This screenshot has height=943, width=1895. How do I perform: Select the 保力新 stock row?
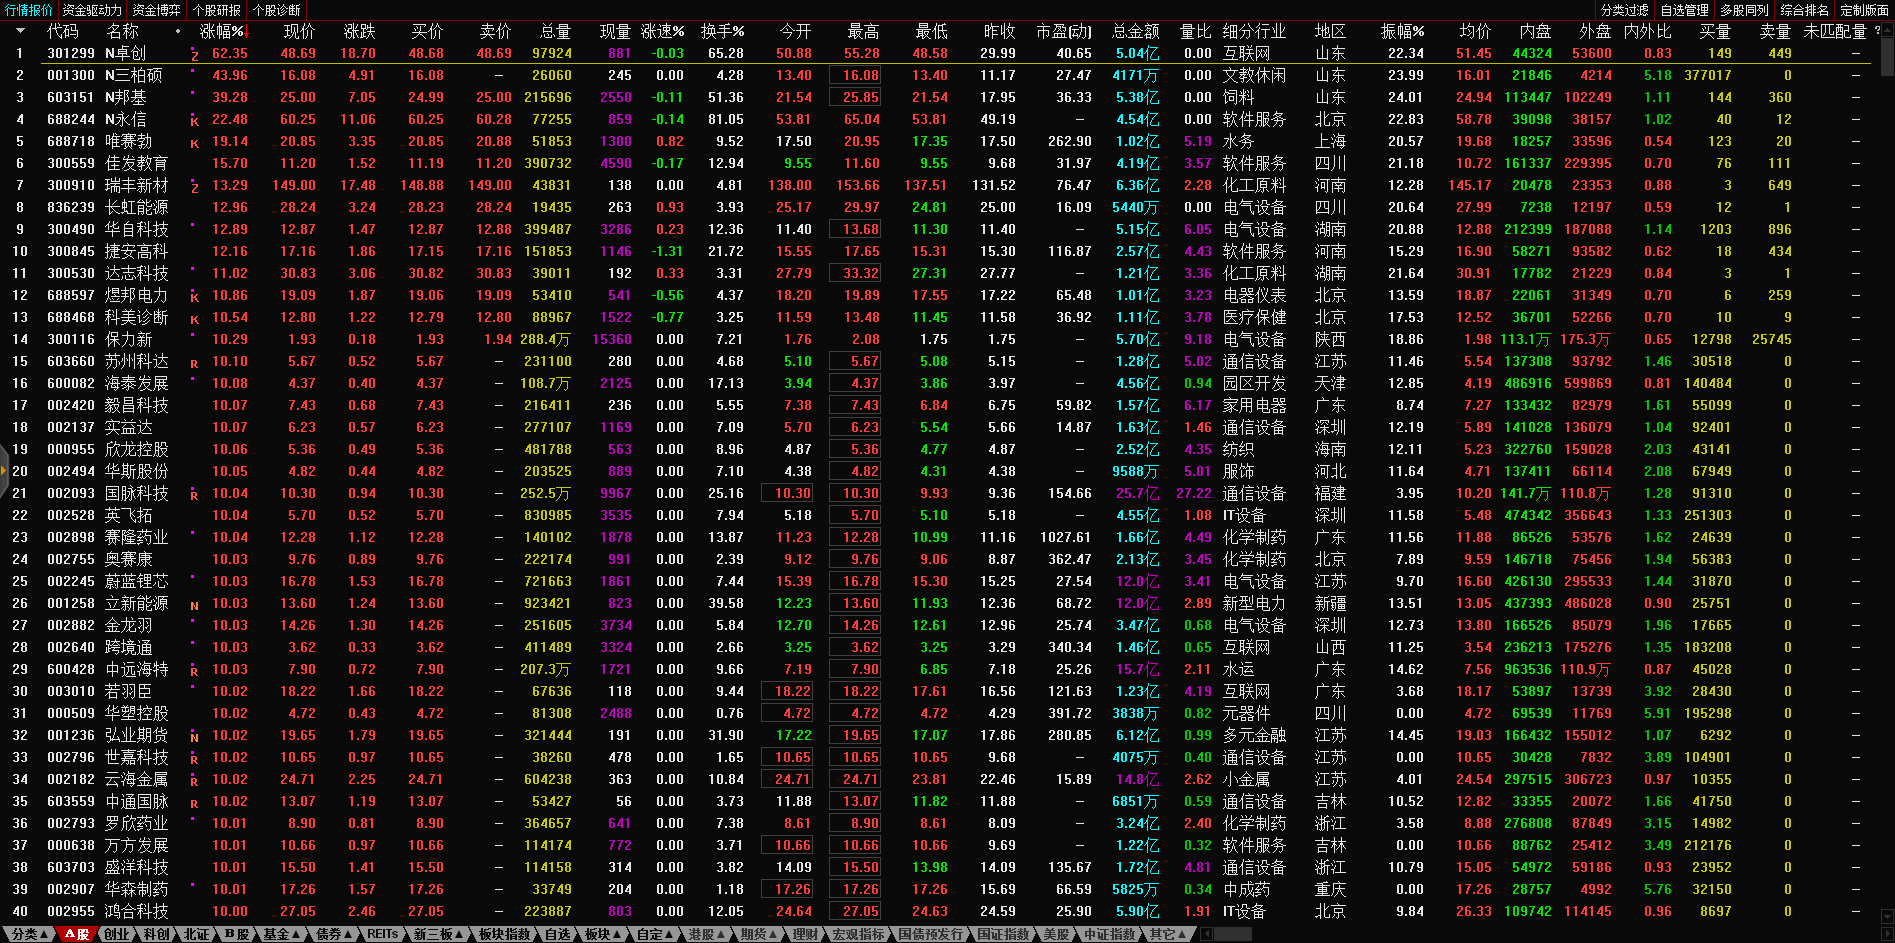point(128,339)
